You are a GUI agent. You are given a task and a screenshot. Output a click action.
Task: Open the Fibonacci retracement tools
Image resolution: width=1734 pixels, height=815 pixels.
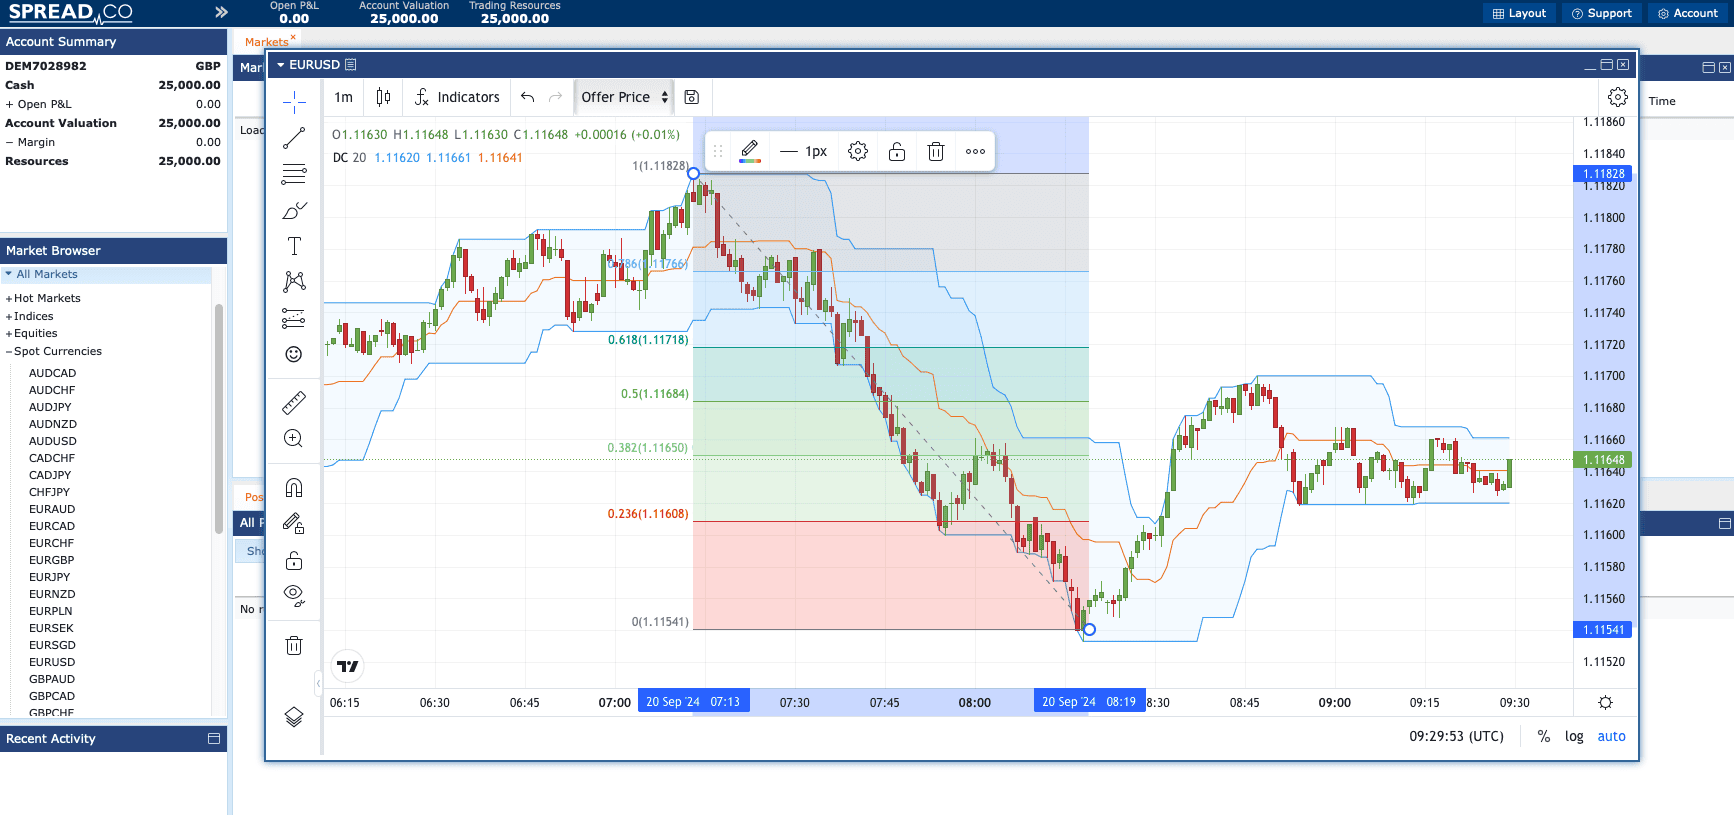pos(294,174)
